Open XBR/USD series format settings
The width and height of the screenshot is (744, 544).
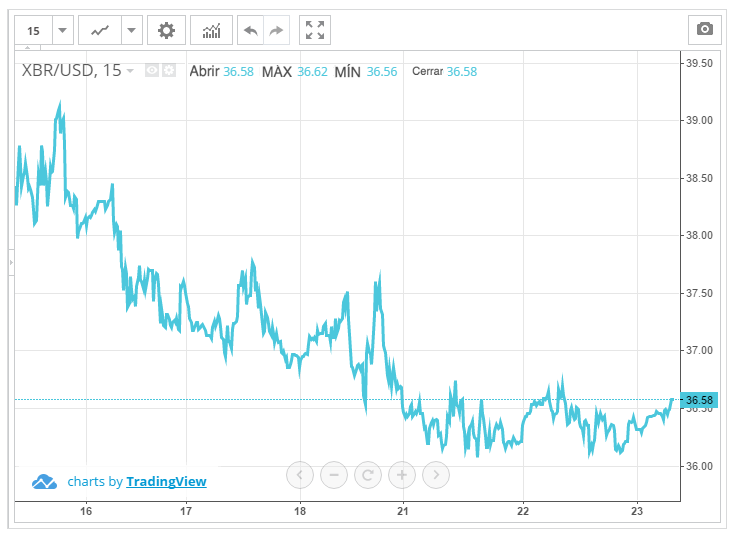coord(169,71)
